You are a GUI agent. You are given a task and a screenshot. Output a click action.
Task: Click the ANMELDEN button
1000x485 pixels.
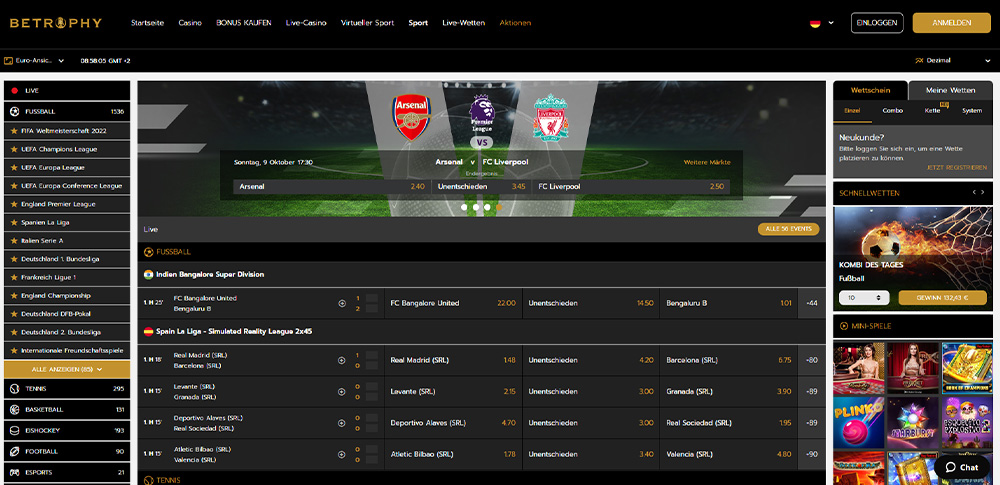(952, 23)
